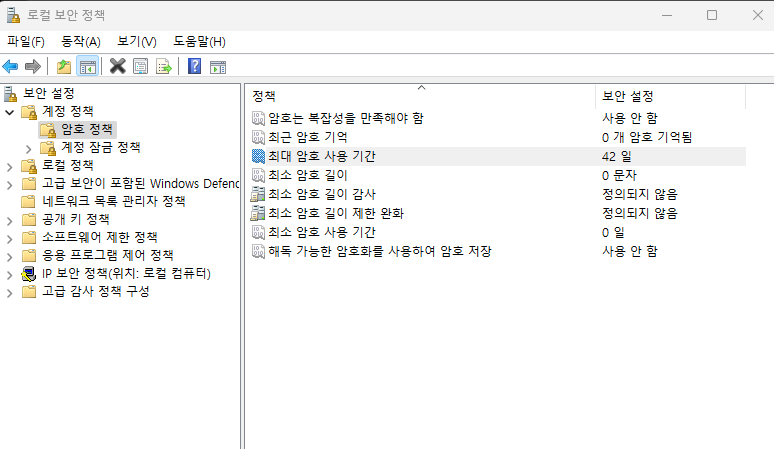
Task: Open the 동작(A) menu
Action: pyautogui.click(x=80, y=41)
